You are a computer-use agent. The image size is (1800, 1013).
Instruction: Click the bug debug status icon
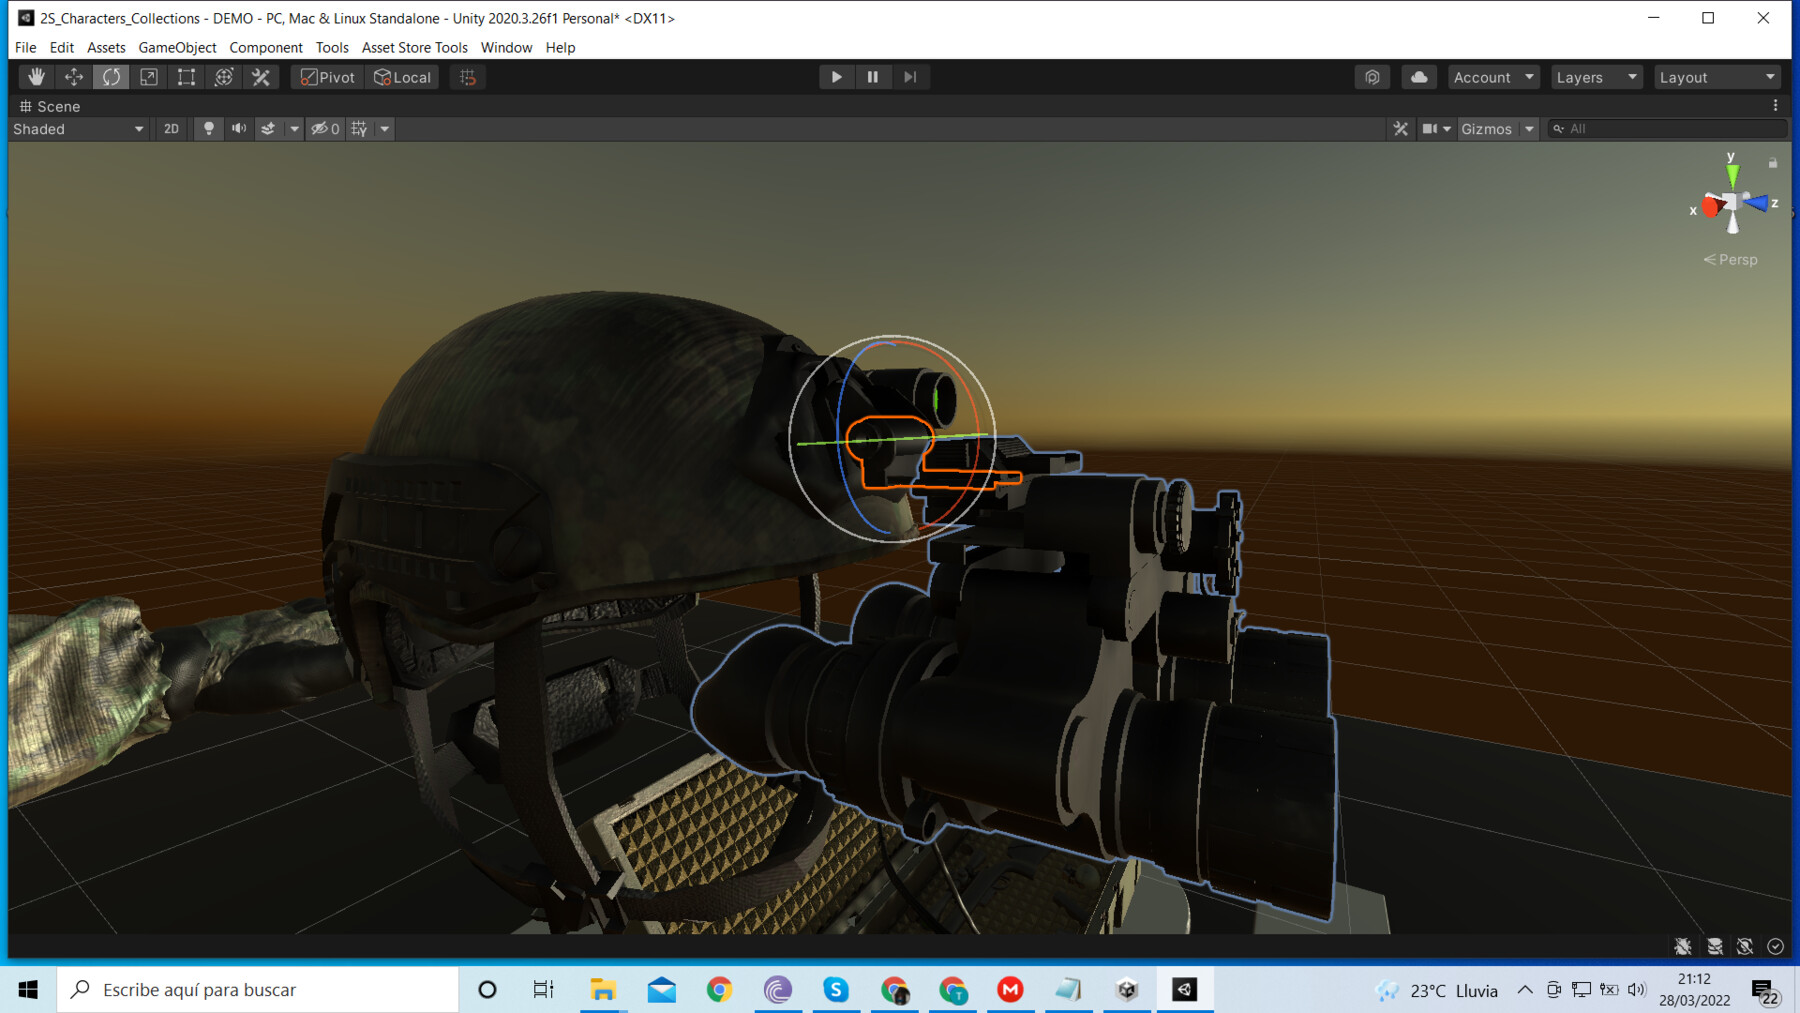click(x=1683, y=946)
